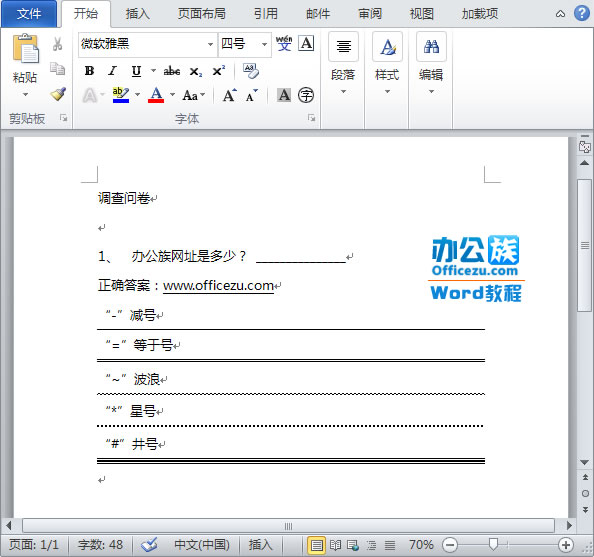Open the Clipboard pane launcher

pos(63,118)
